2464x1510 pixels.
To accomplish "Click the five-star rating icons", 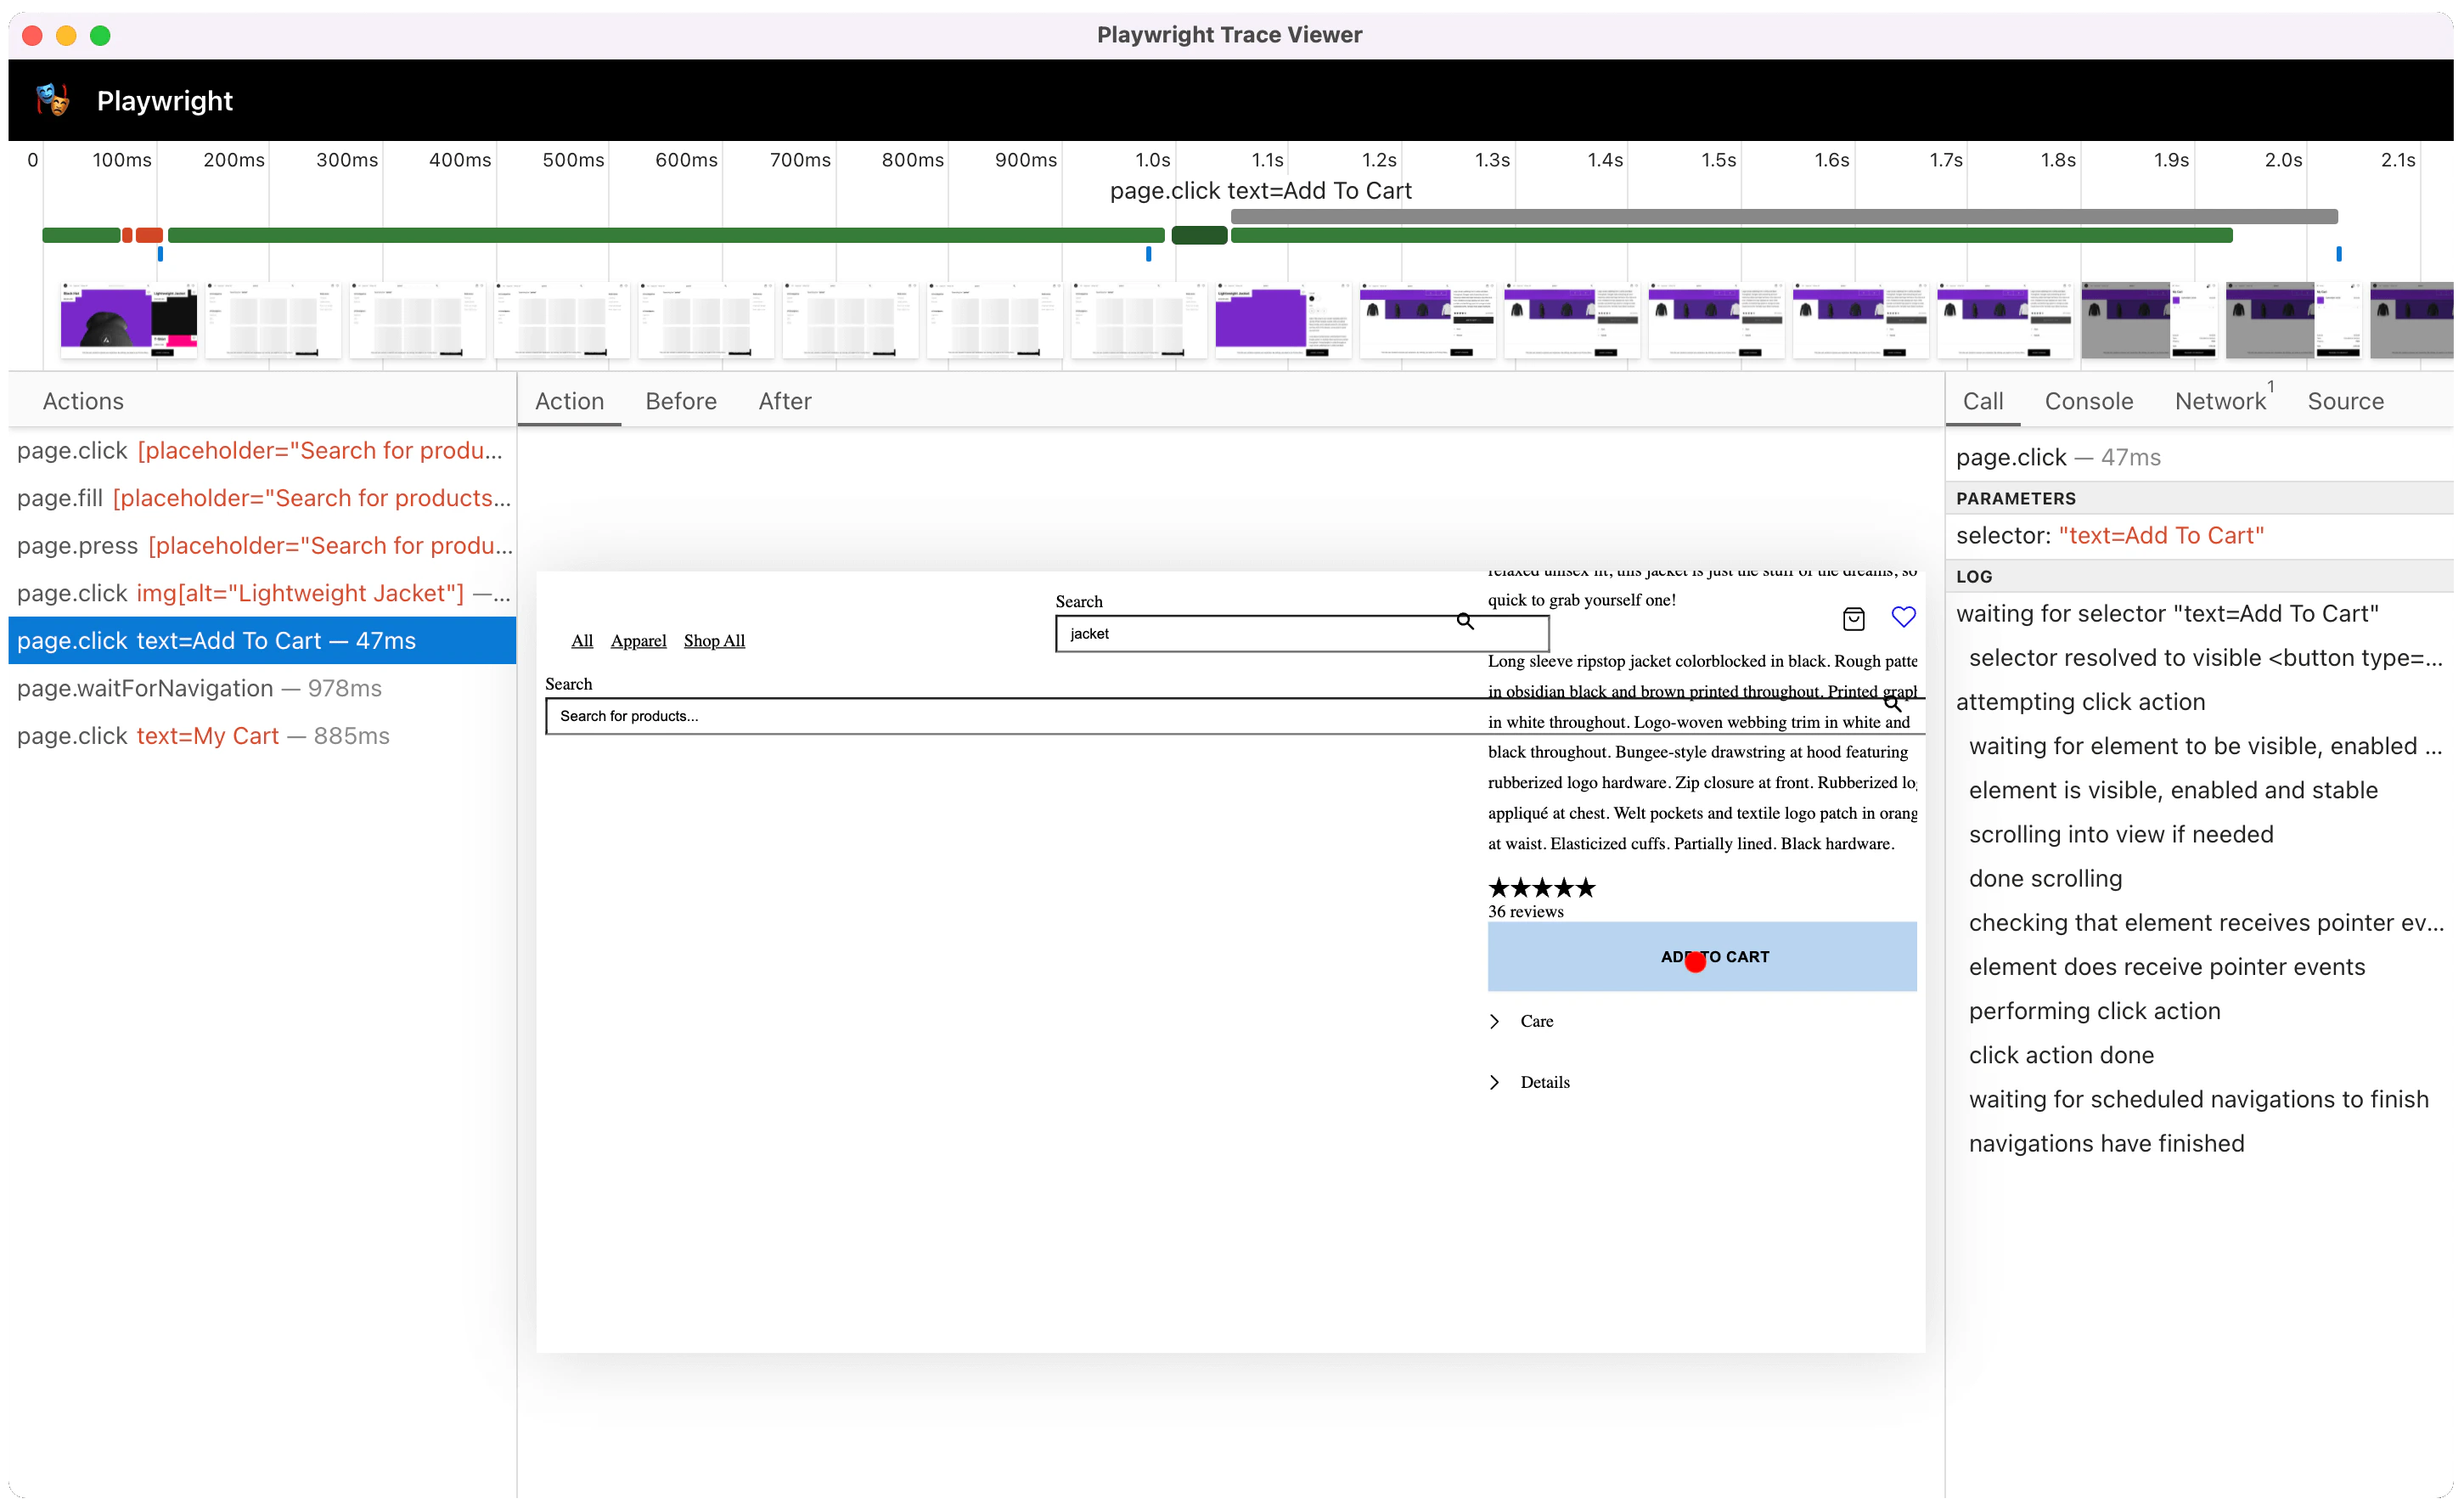I will pyautogui.click(x=1541, y=887).
